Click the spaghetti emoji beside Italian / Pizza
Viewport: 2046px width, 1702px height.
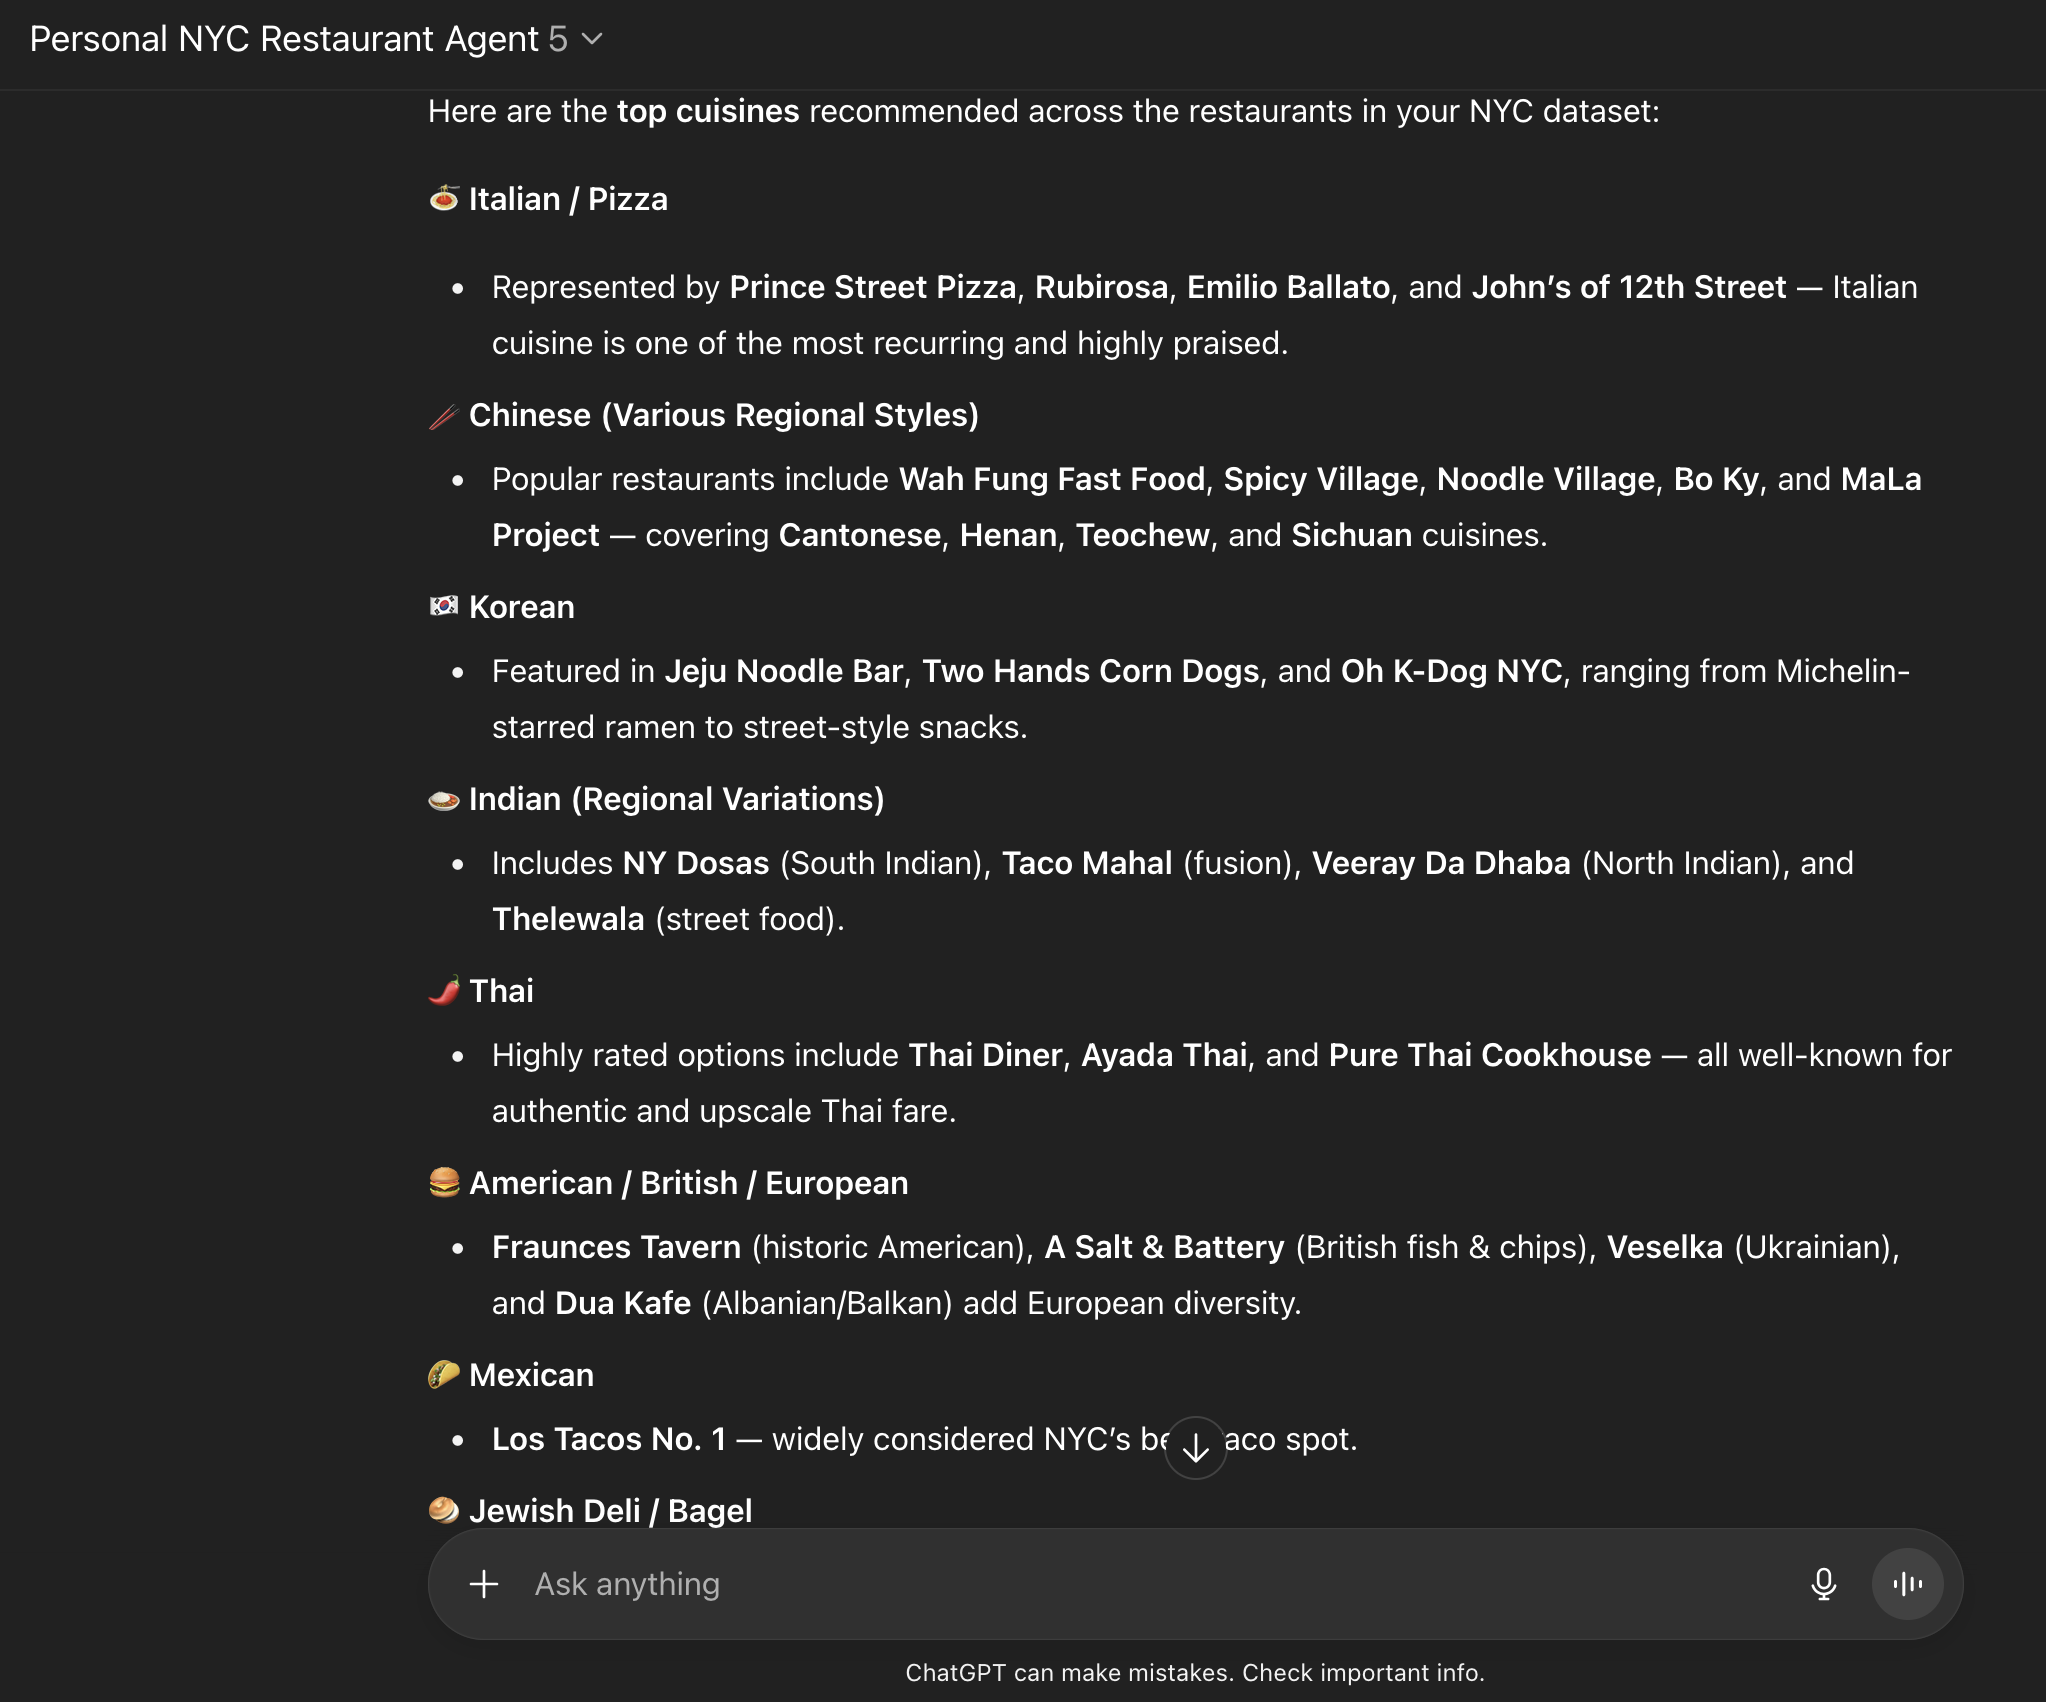(x=444, y=199)
